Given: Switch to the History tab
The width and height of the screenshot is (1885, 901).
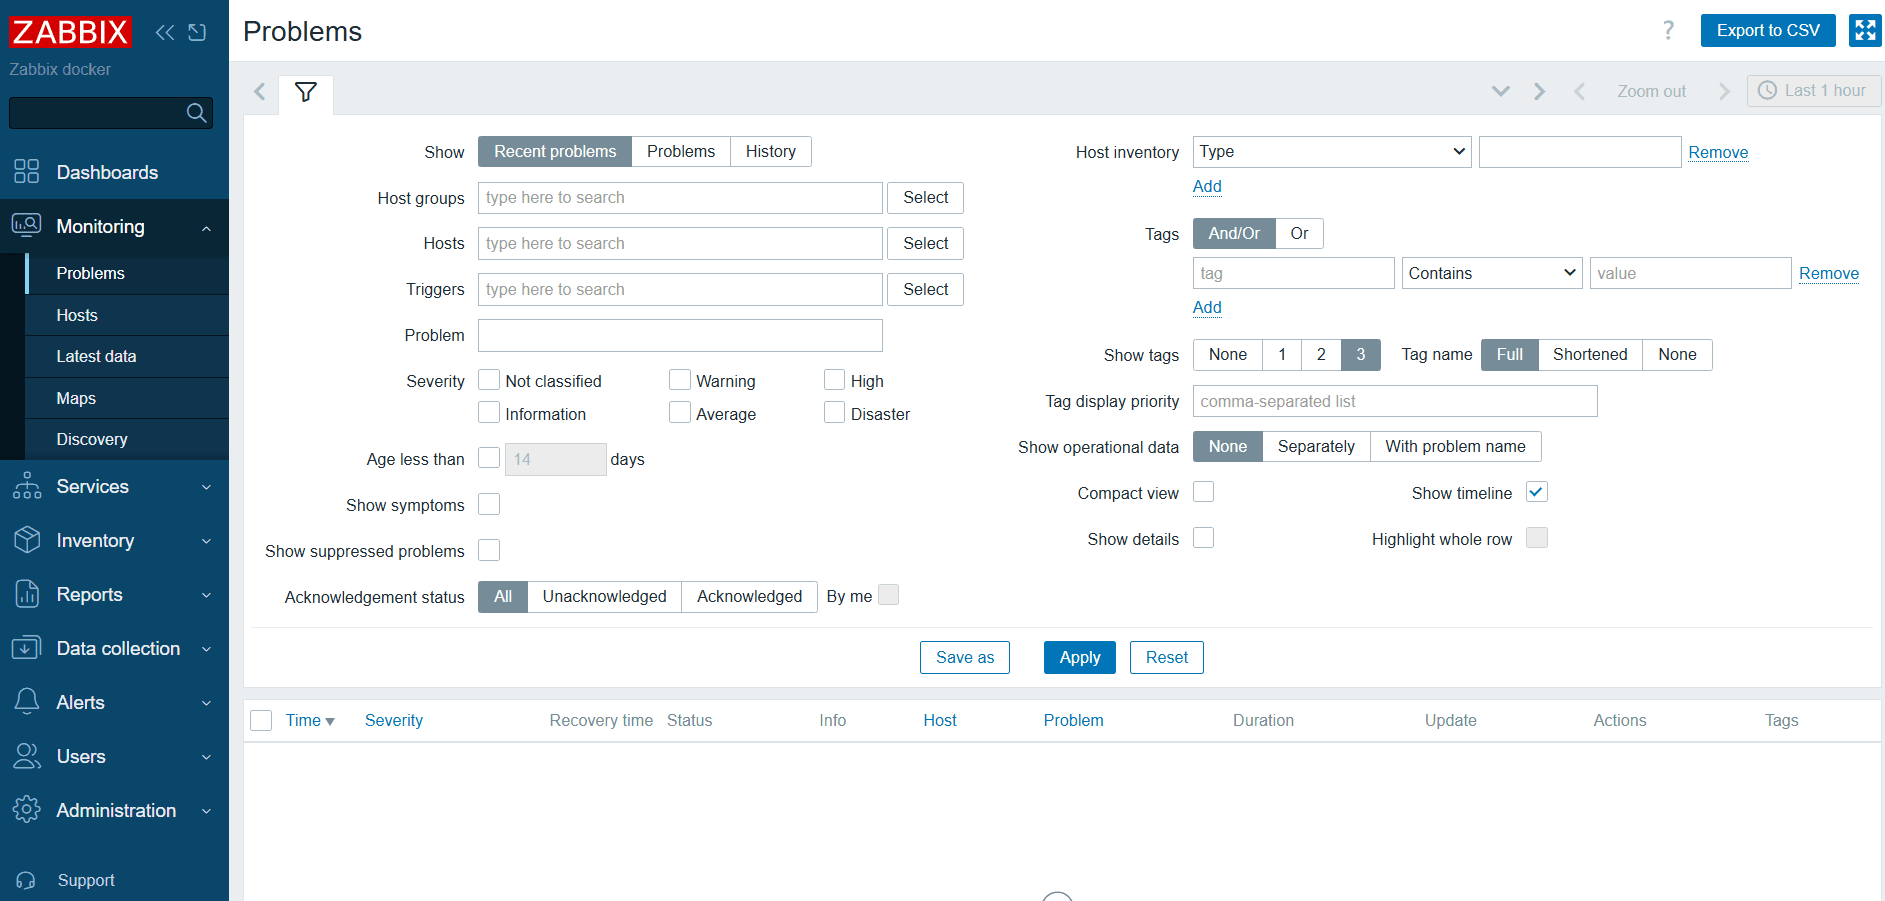Looking at the screenshot, I should point(770,151).
